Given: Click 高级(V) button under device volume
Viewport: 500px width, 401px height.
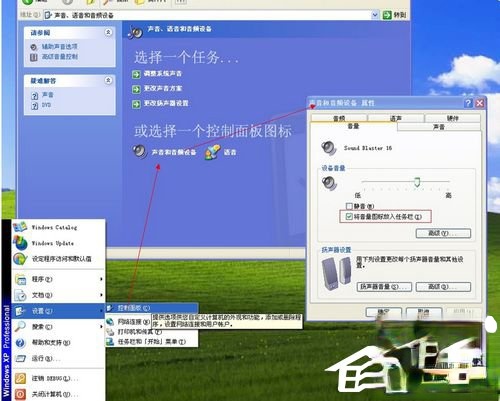Looking at the screenshot, I should pyautogui.click(x=443, y=233).
